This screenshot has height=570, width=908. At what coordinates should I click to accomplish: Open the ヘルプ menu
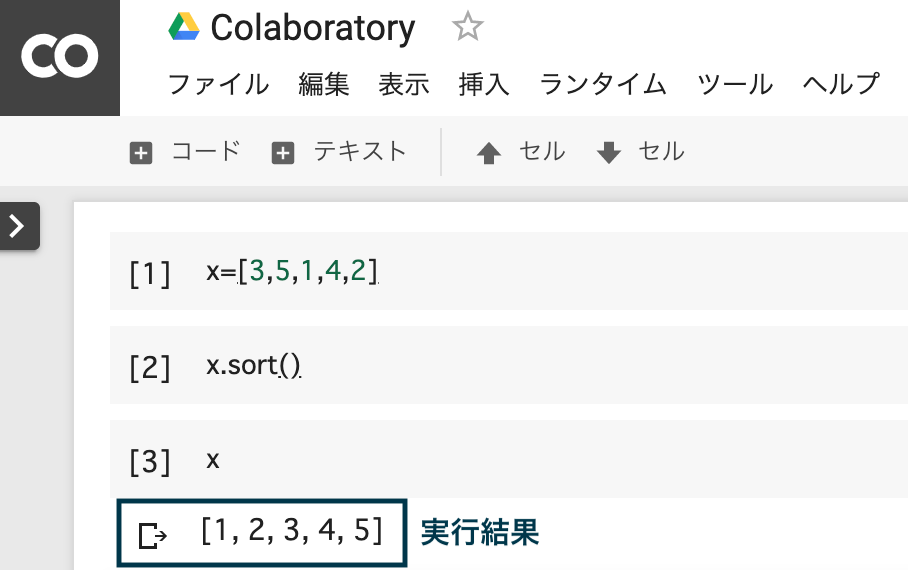(x=841, y=84)
